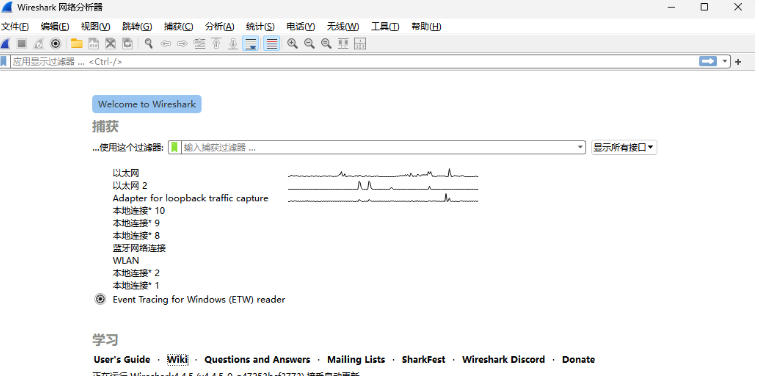Expand the display filter history dropdown

click(725, 61)
